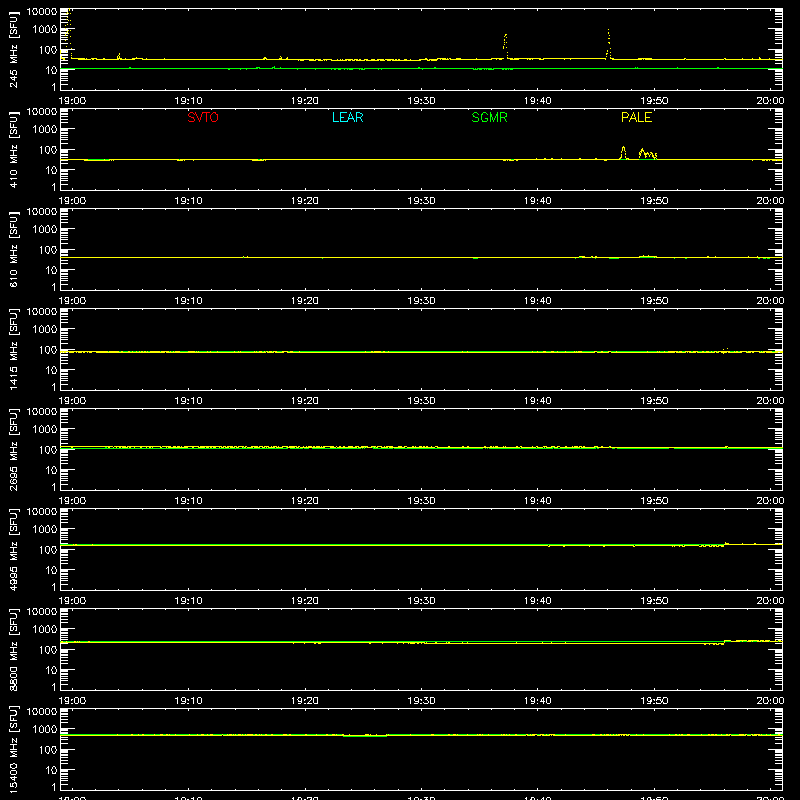Select the 610 MHz [SFU] axis title

(13, 249)
